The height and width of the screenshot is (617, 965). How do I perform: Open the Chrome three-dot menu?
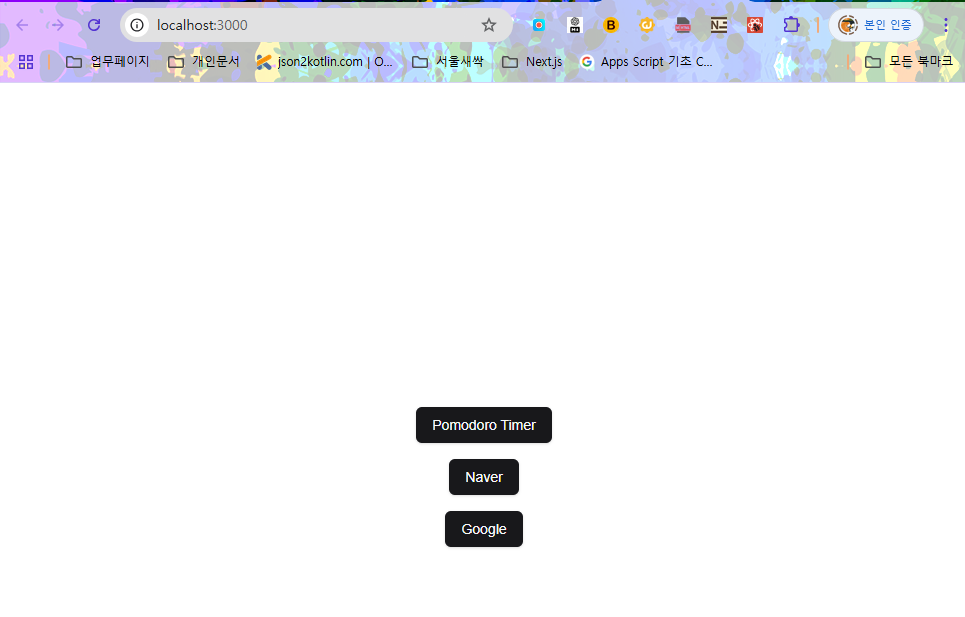tap(946, 25)
